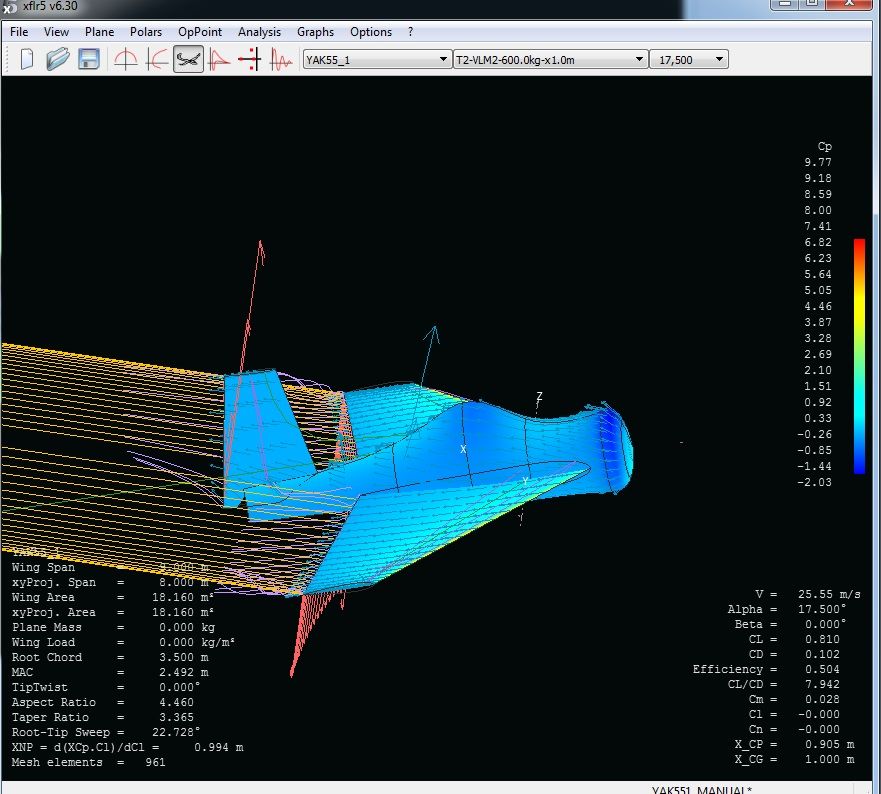Expand the YAK55_1 plane dropdown
Screen dimensions: 881x794
[376, 60]
